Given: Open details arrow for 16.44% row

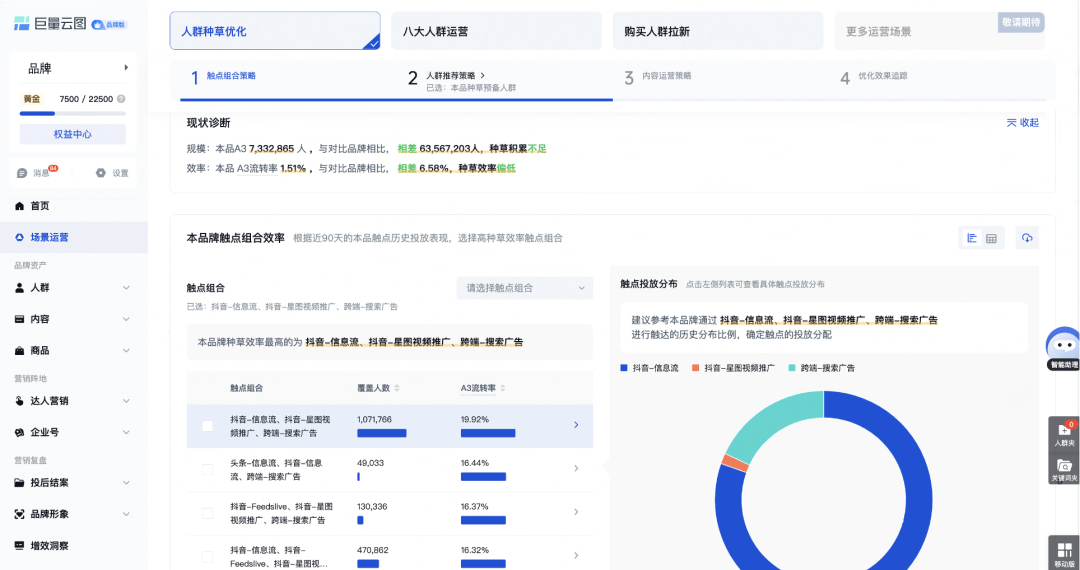Looking at the screenshot, I should [577, 468].
